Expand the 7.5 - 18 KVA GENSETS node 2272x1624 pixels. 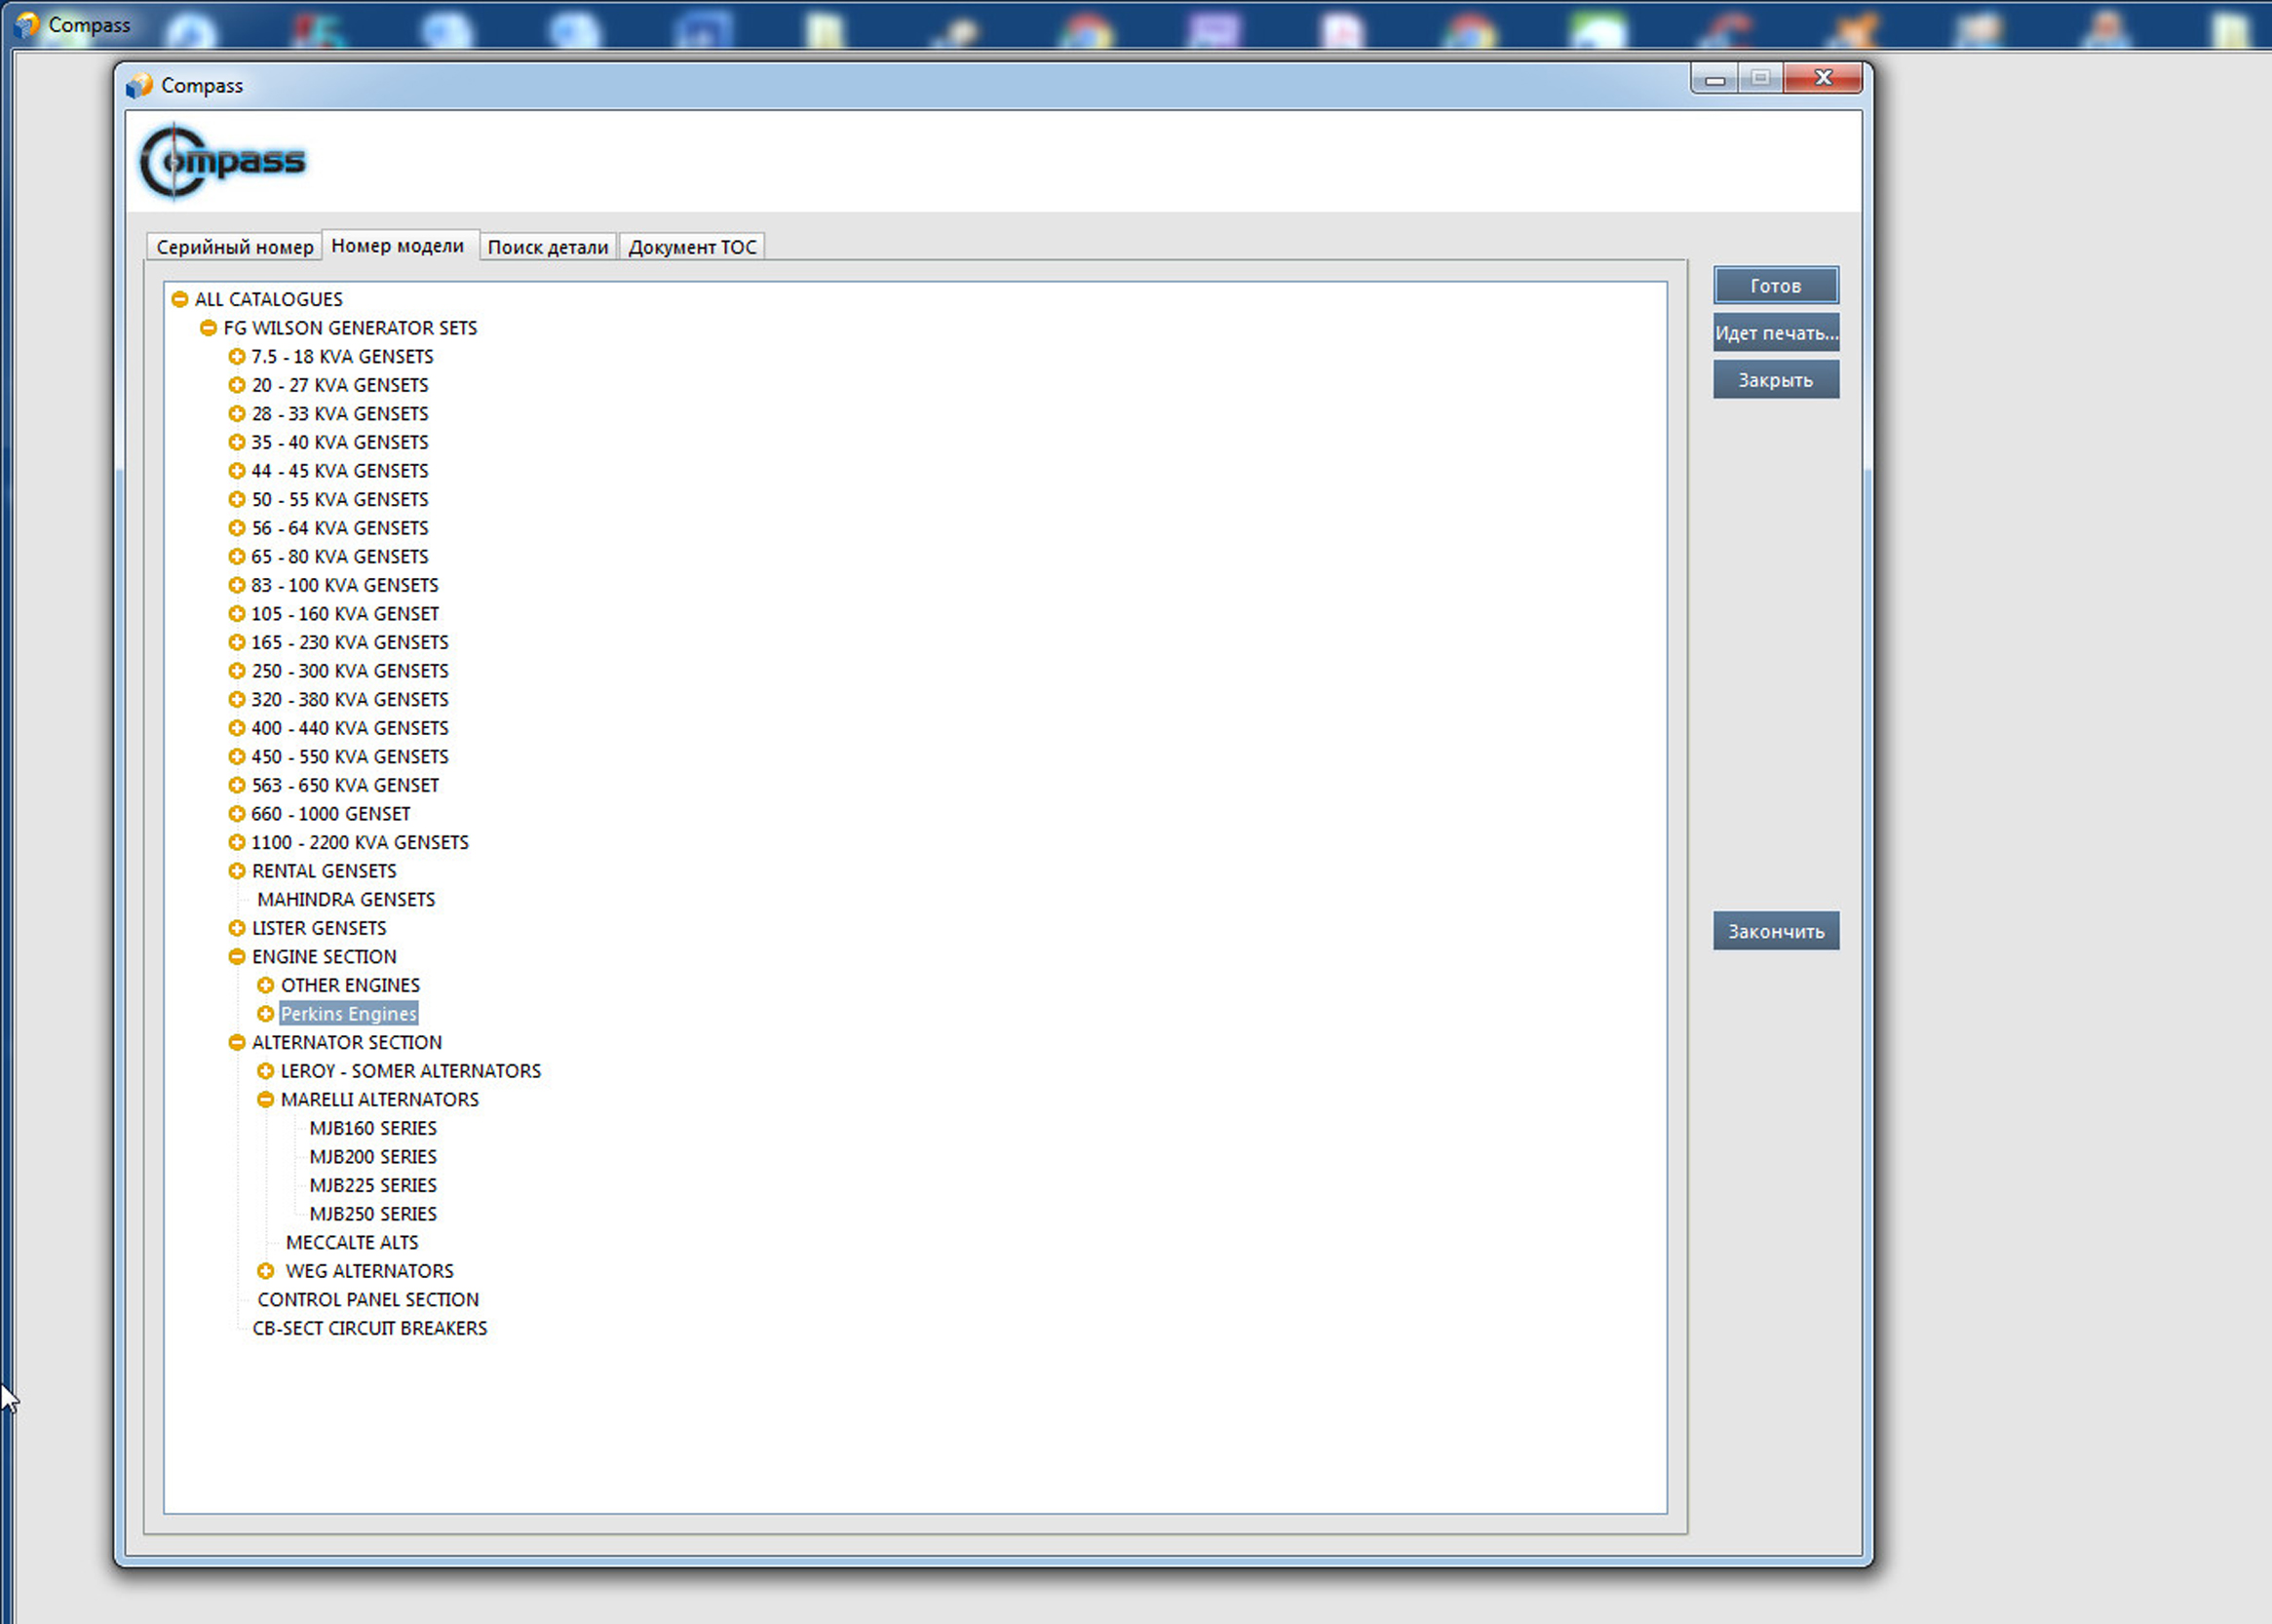pos(236,356)
